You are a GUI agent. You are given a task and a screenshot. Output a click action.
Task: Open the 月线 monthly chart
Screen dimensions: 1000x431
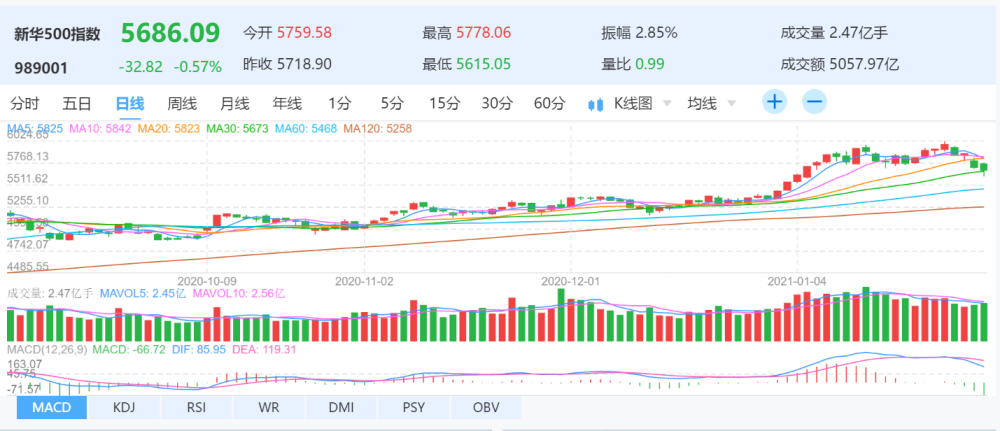pyautogui.click(x=235, y=103)
